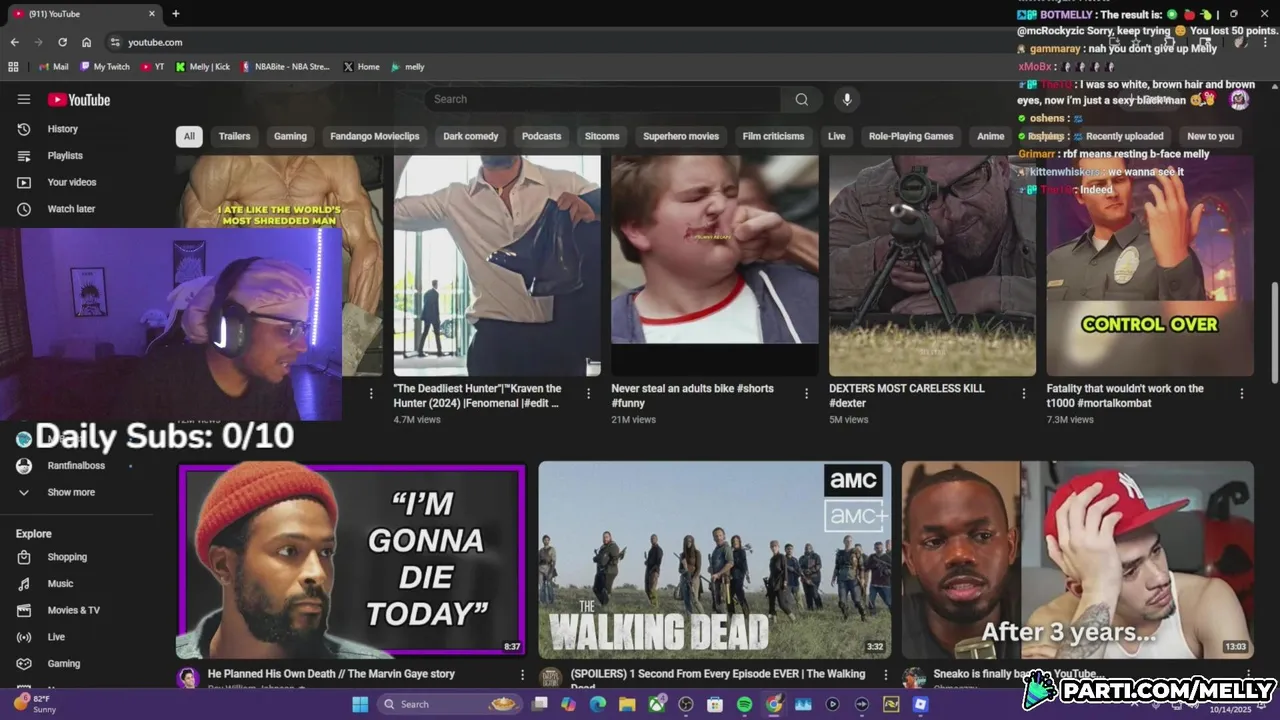Open the Windows Start menu
The width and height of the screenshot is (1280, 720).
pos(360,704)
